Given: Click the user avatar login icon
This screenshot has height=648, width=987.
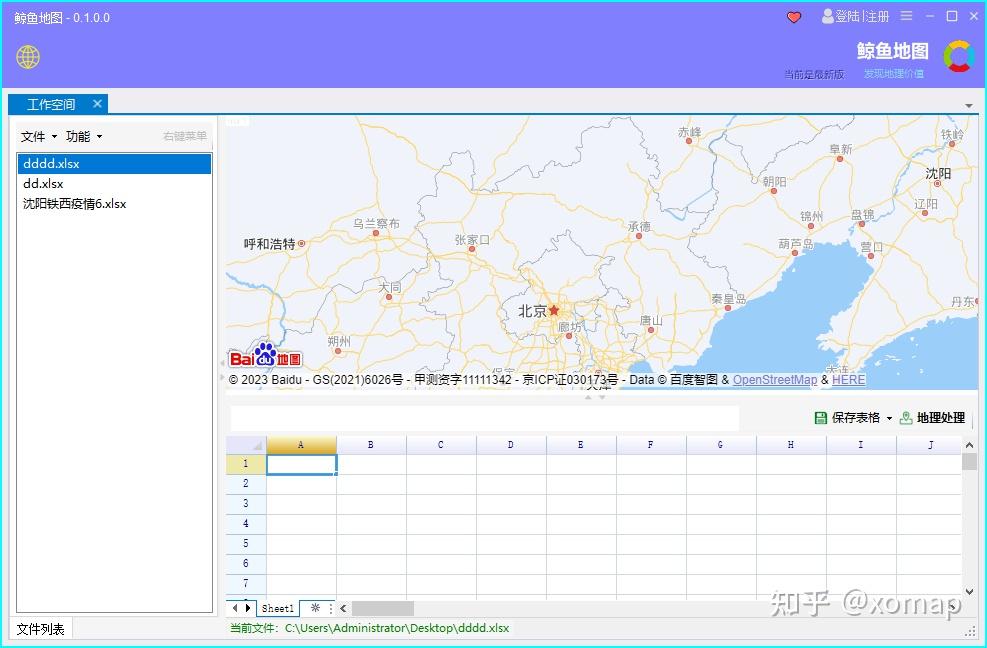Looking at the screenshot, I should pos(827,16).
